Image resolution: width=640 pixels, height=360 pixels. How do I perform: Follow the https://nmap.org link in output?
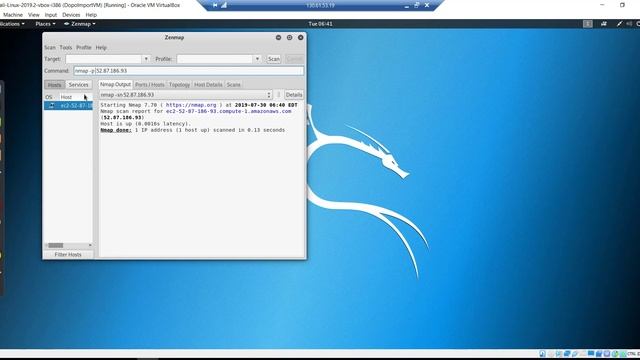point(191,105)
